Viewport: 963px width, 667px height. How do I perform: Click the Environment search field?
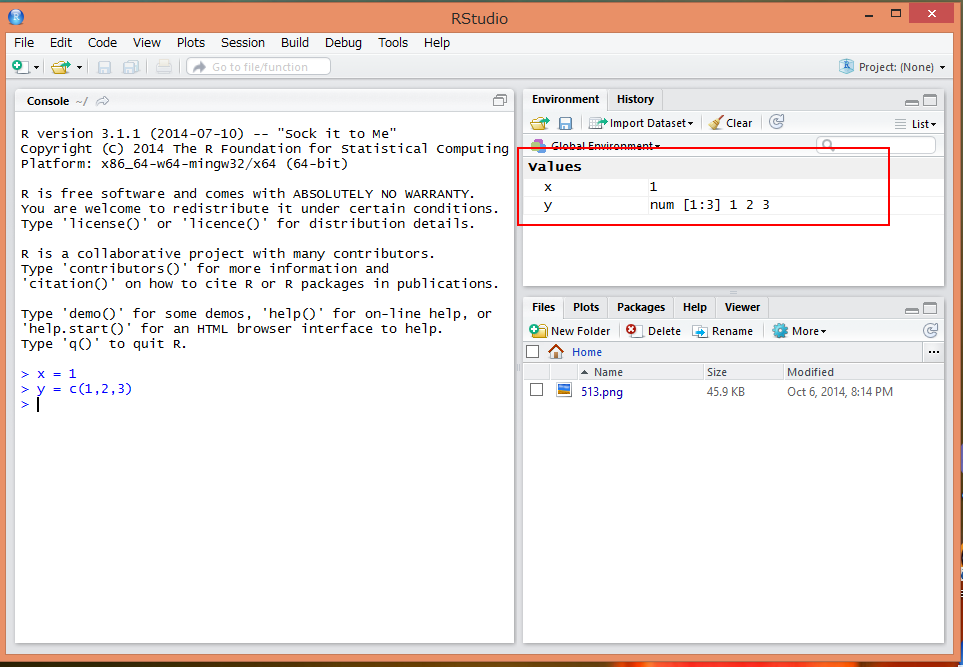point(876,145)
